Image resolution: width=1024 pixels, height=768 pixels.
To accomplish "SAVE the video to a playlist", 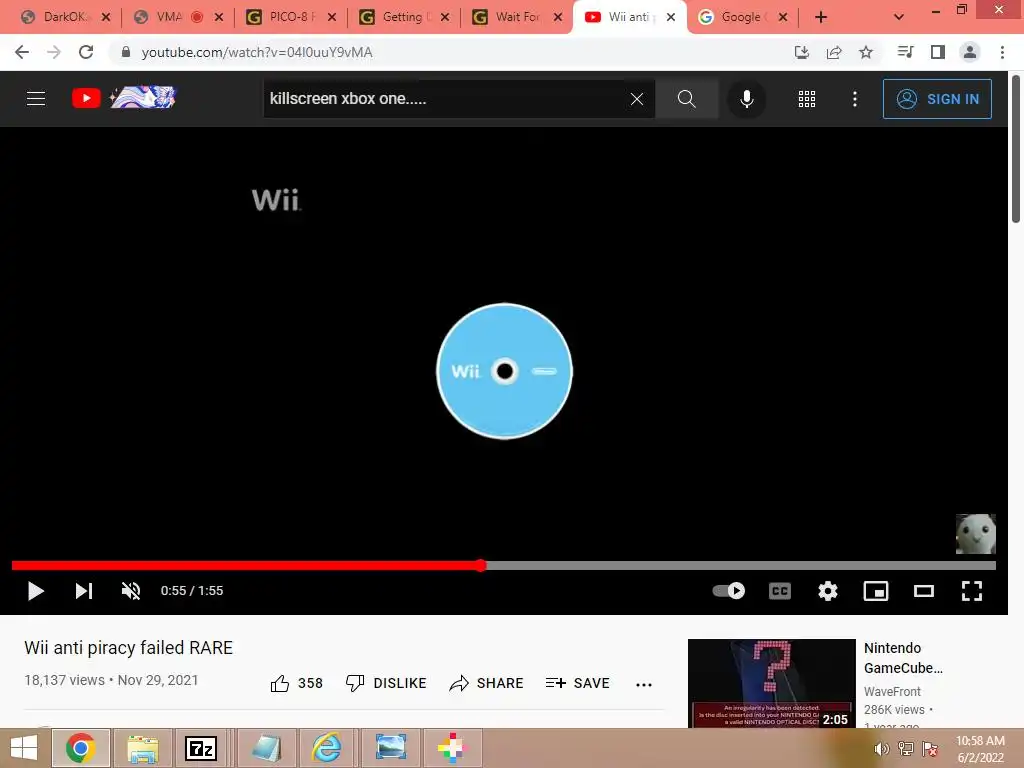I will pyautogui.click(x=577, y=683).
